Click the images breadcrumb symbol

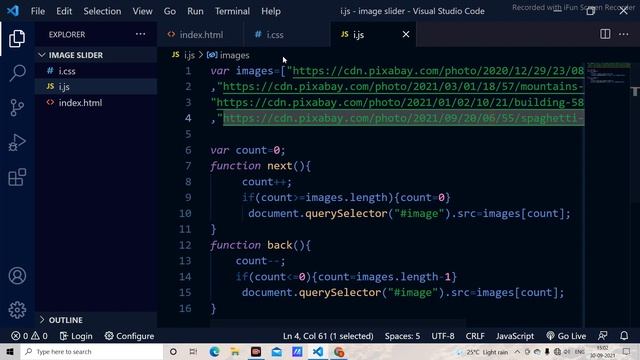coord(228,55)
